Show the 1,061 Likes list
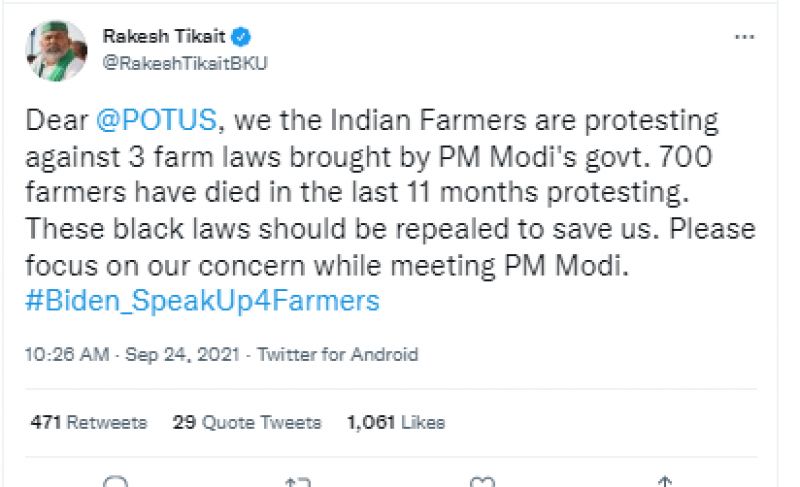 [395, 422]
